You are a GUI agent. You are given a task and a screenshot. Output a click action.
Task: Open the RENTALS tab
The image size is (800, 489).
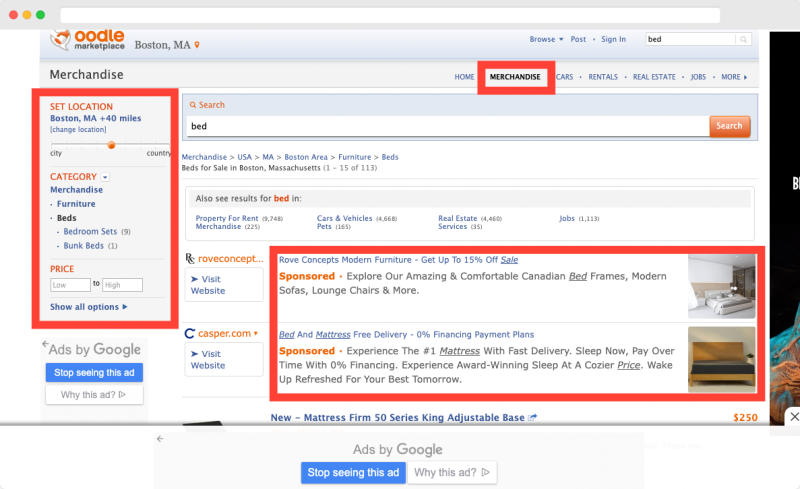coord(603,77)
